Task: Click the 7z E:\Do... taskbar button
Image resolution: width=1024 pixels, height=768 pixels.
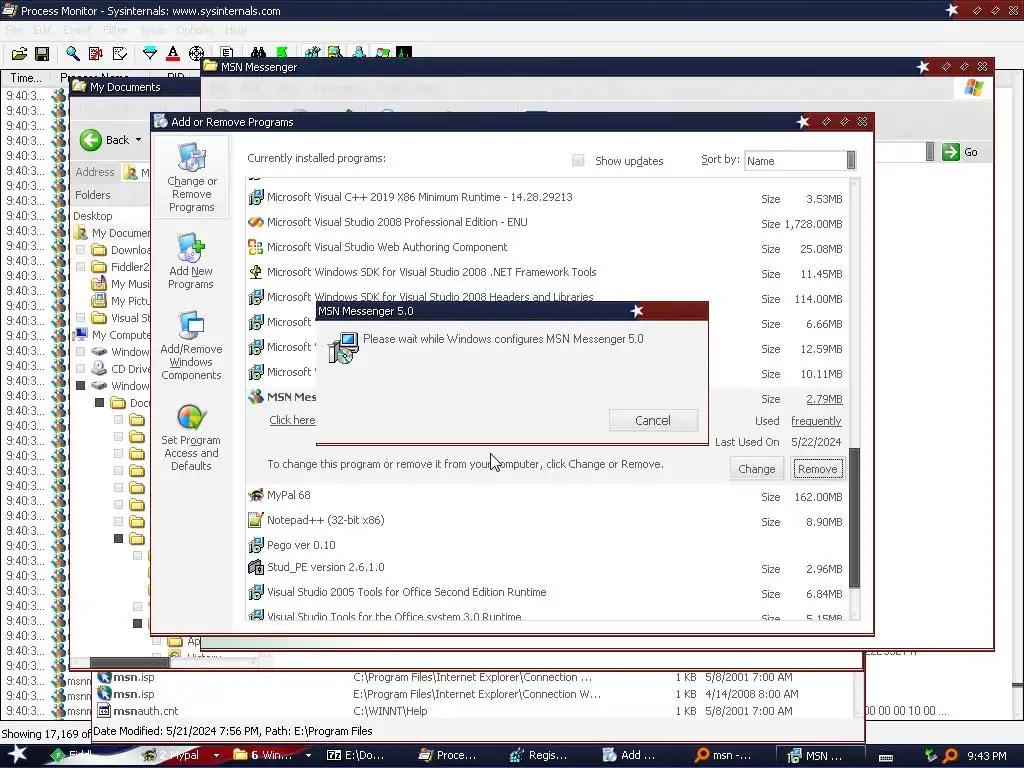Action: (355, 755)
